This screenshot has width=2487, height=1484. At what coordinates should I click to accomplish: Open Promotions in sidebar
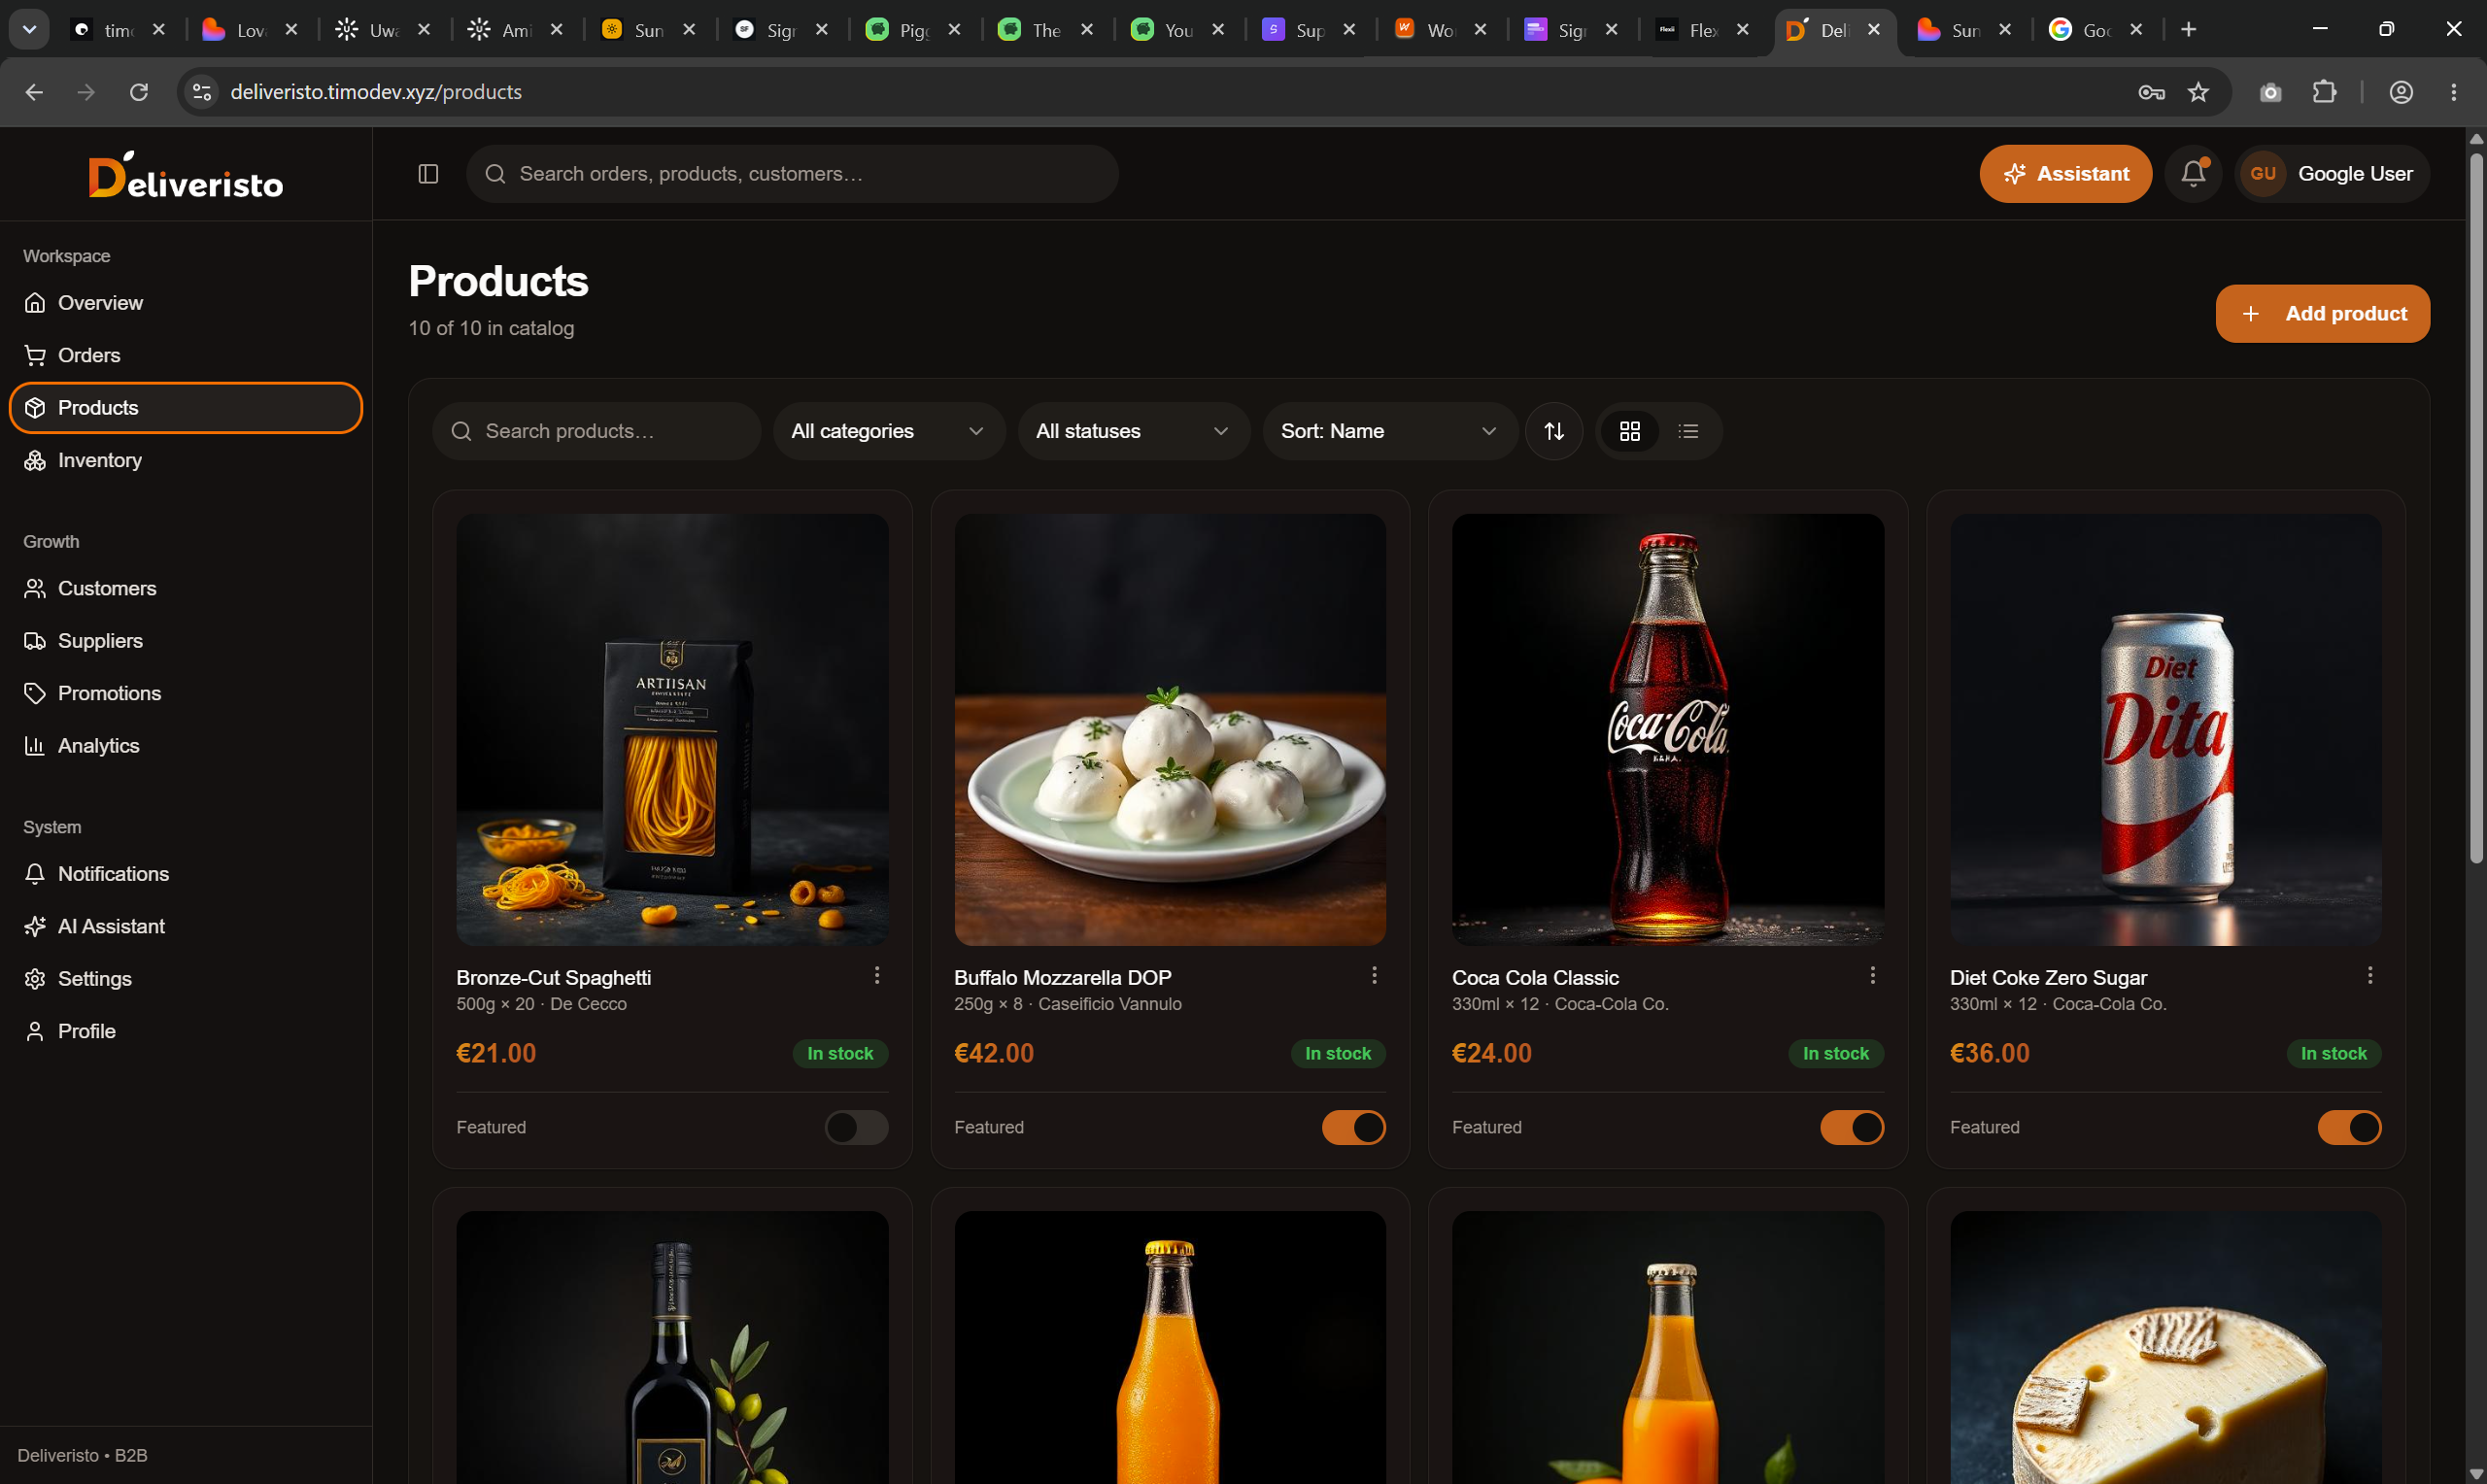coord(186,693)
